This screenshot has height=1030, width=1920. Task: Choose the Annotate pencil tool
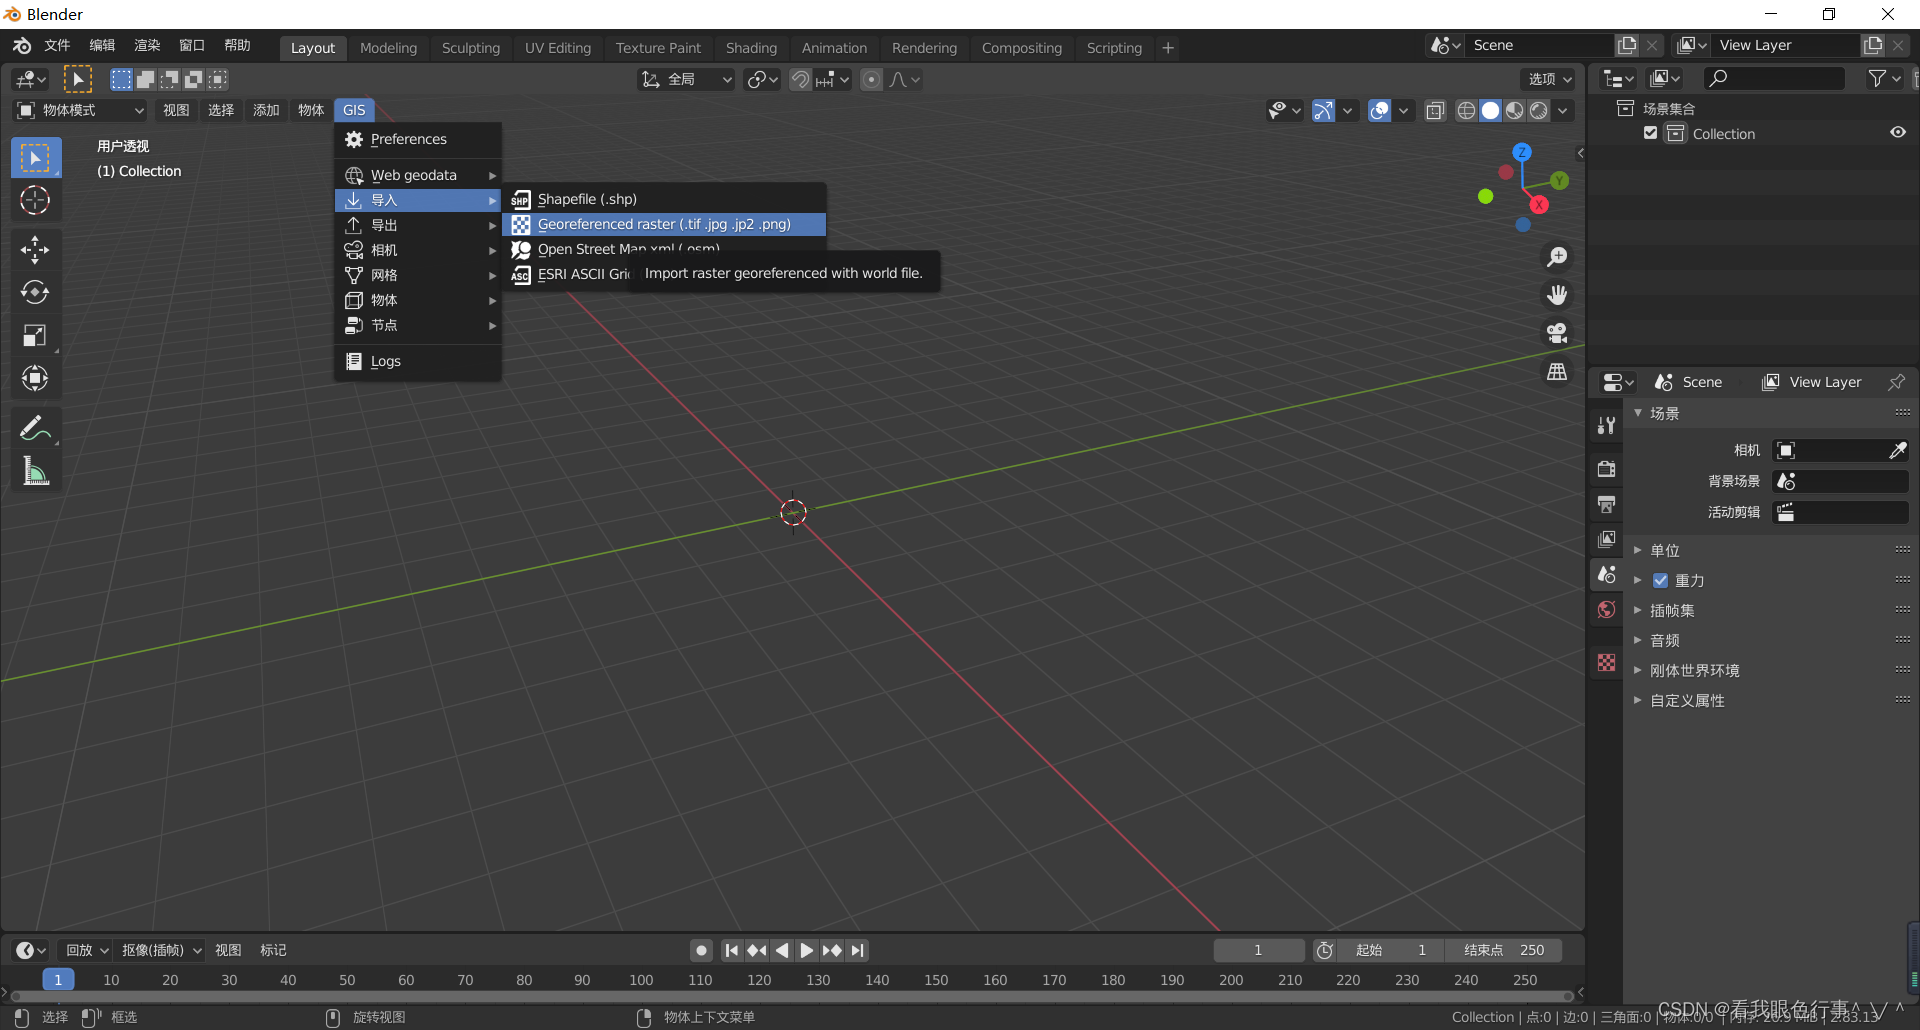[x=35, y=428]
